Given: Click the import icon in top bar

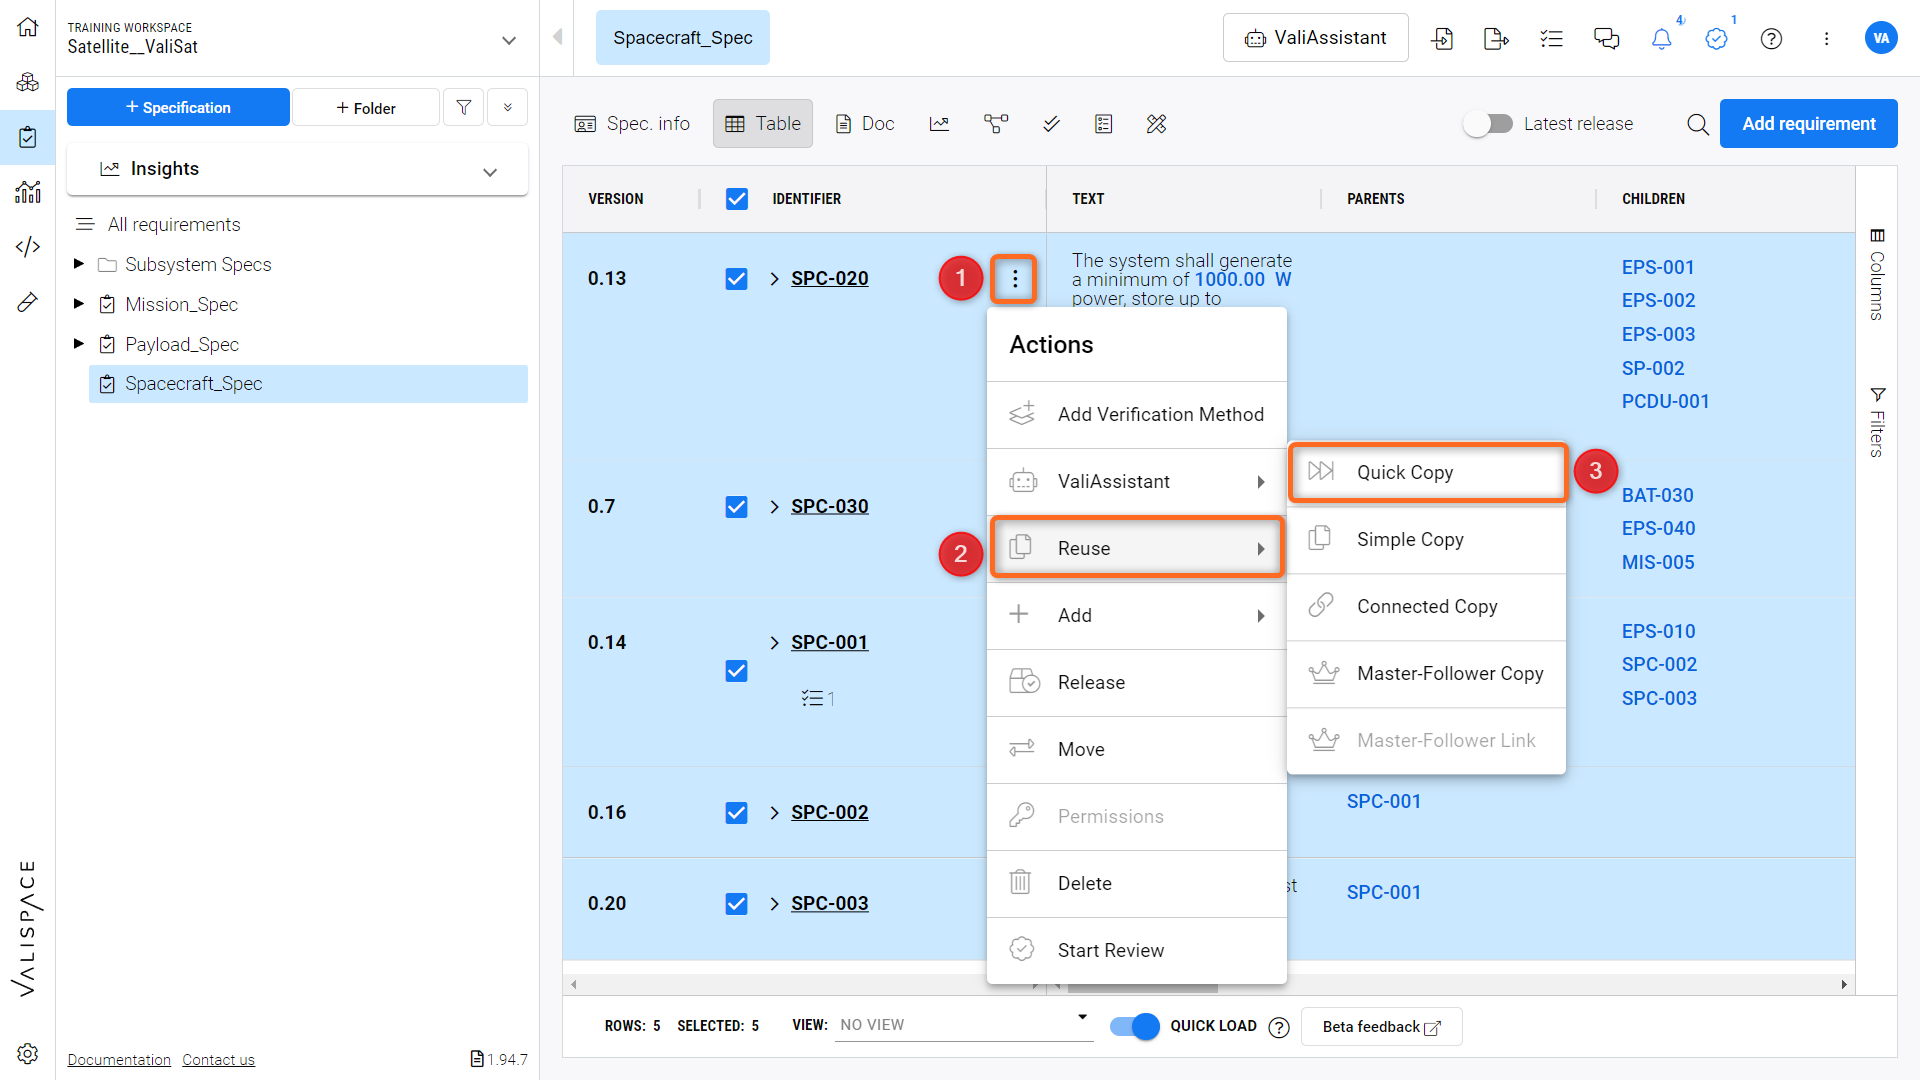Looking at the screenshot, I should coord(1442,38).
